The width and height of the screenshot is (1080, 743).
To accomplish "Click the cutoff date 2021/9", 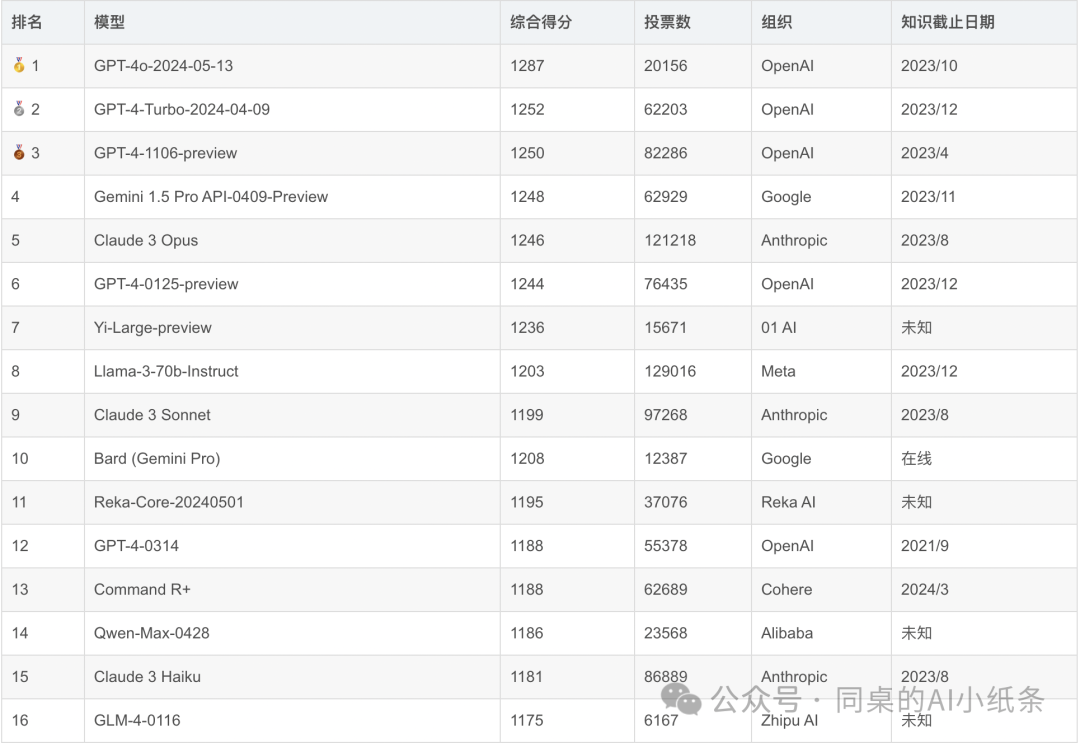I will click(x=924, y=545).
